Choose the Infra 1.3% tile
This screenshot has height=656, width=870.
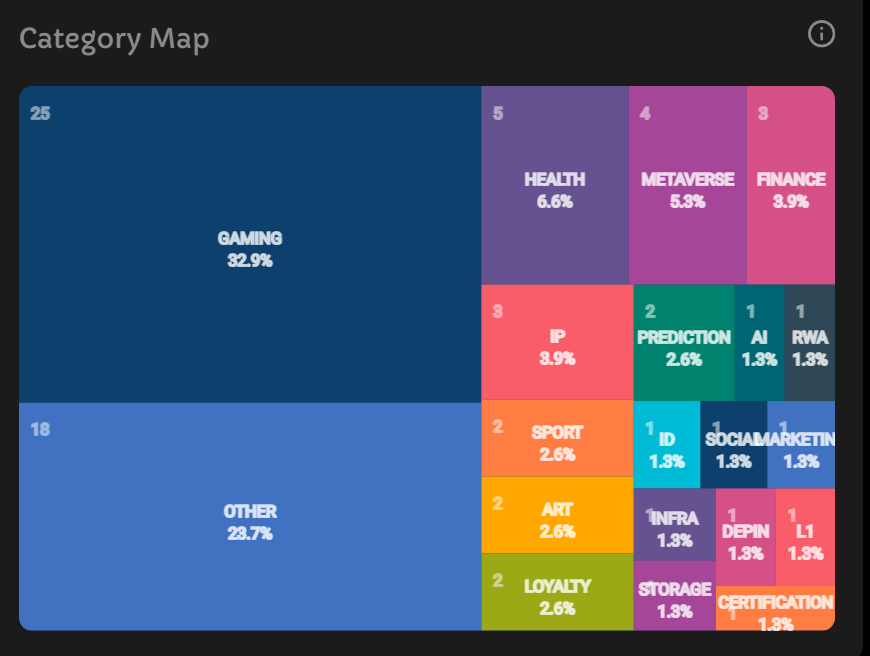point(674,525)
